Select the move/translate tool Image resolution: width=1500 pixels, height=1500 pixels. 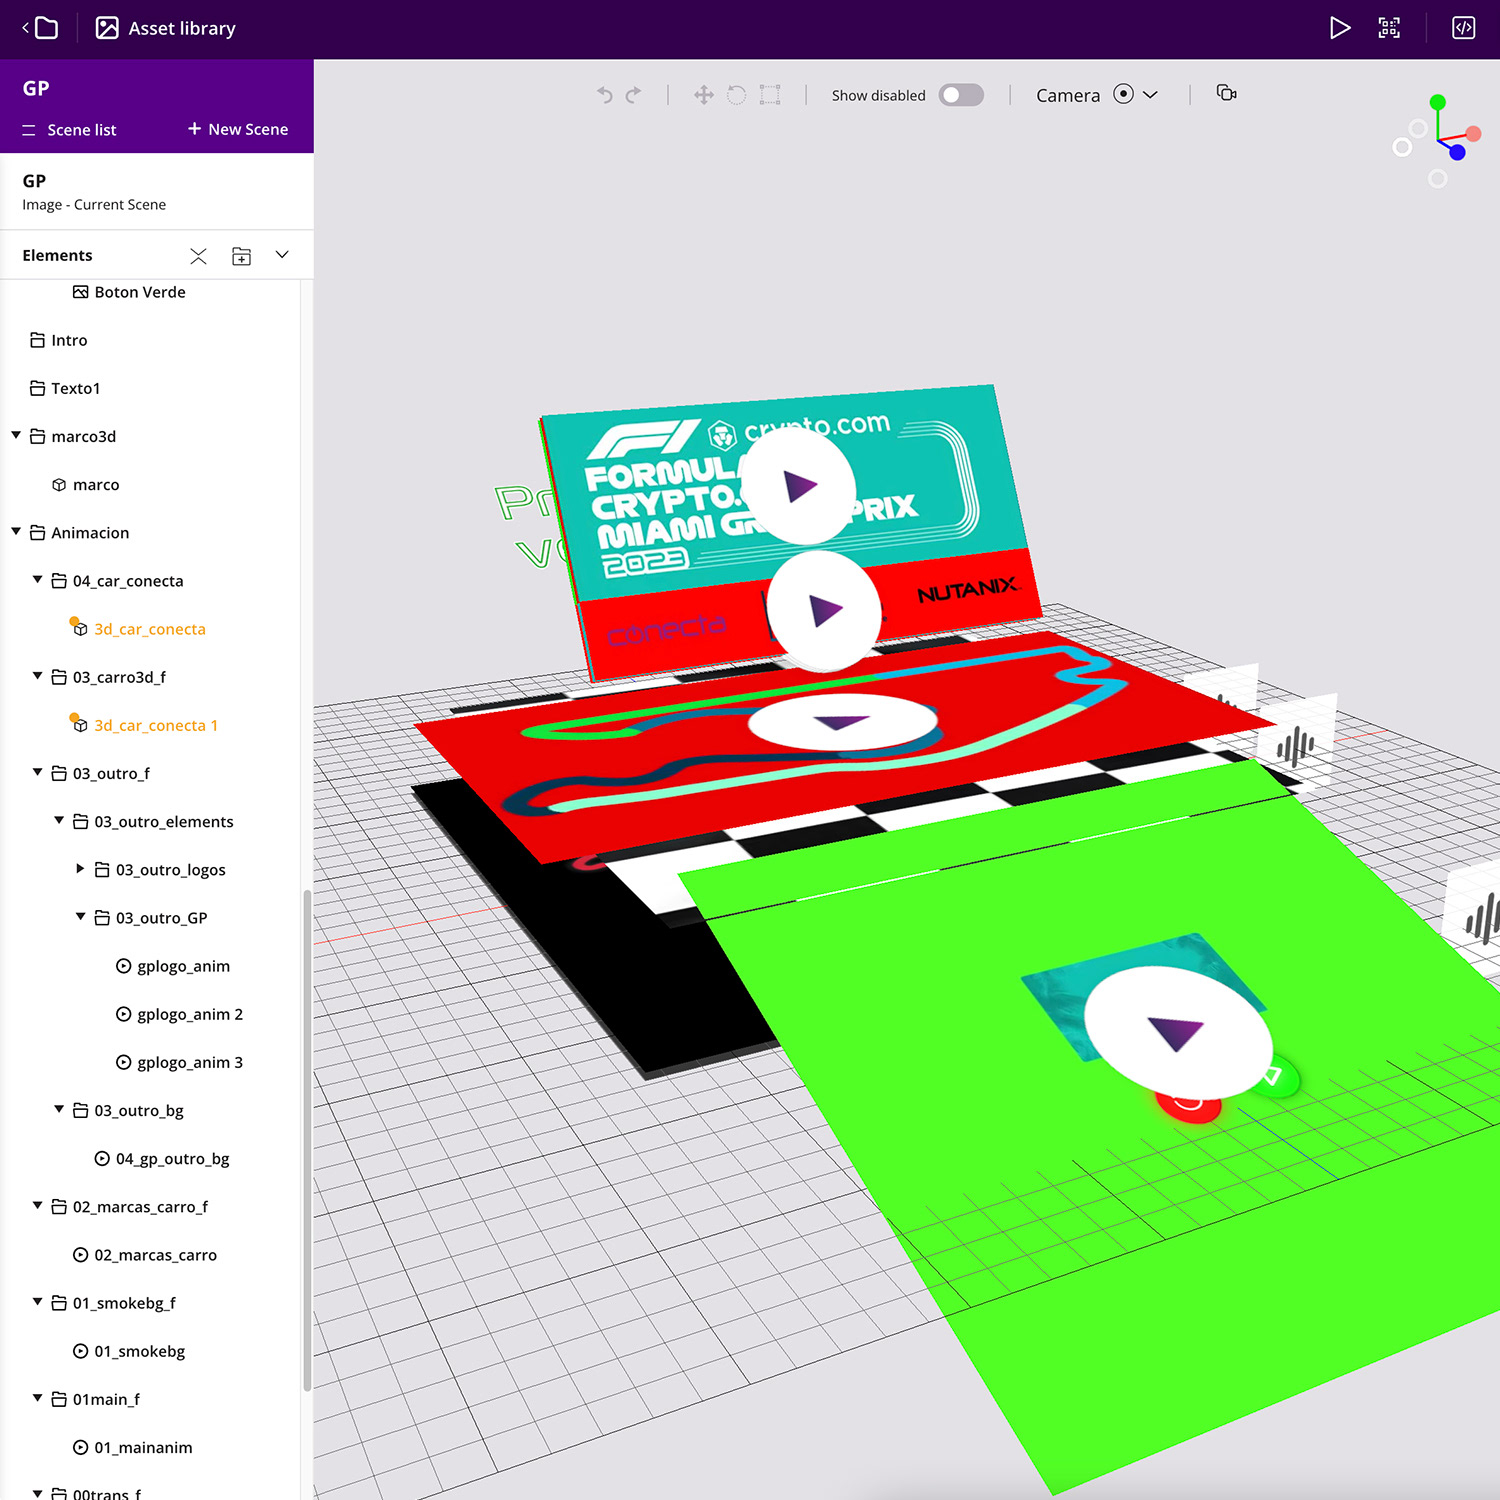[704, 95]
